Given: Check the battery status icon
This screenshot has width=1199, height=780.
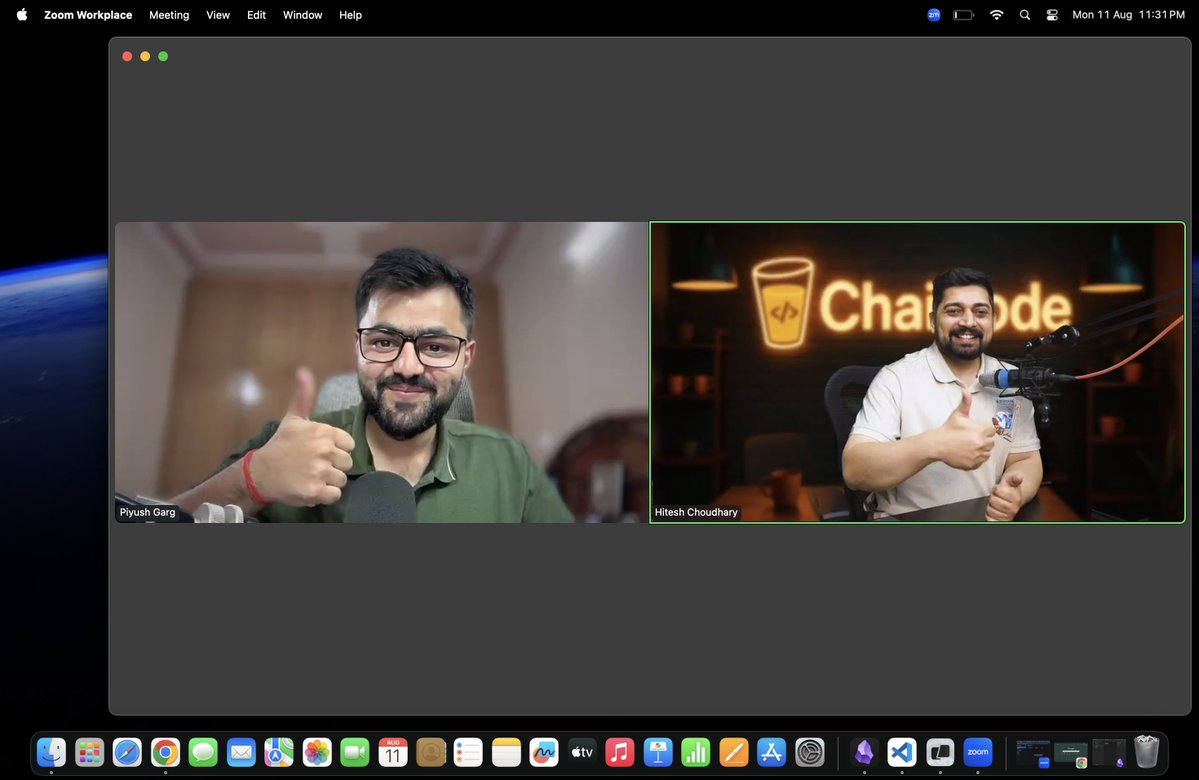Looking at the screenshot, I should pyautogui.click(x=963, y=15).
